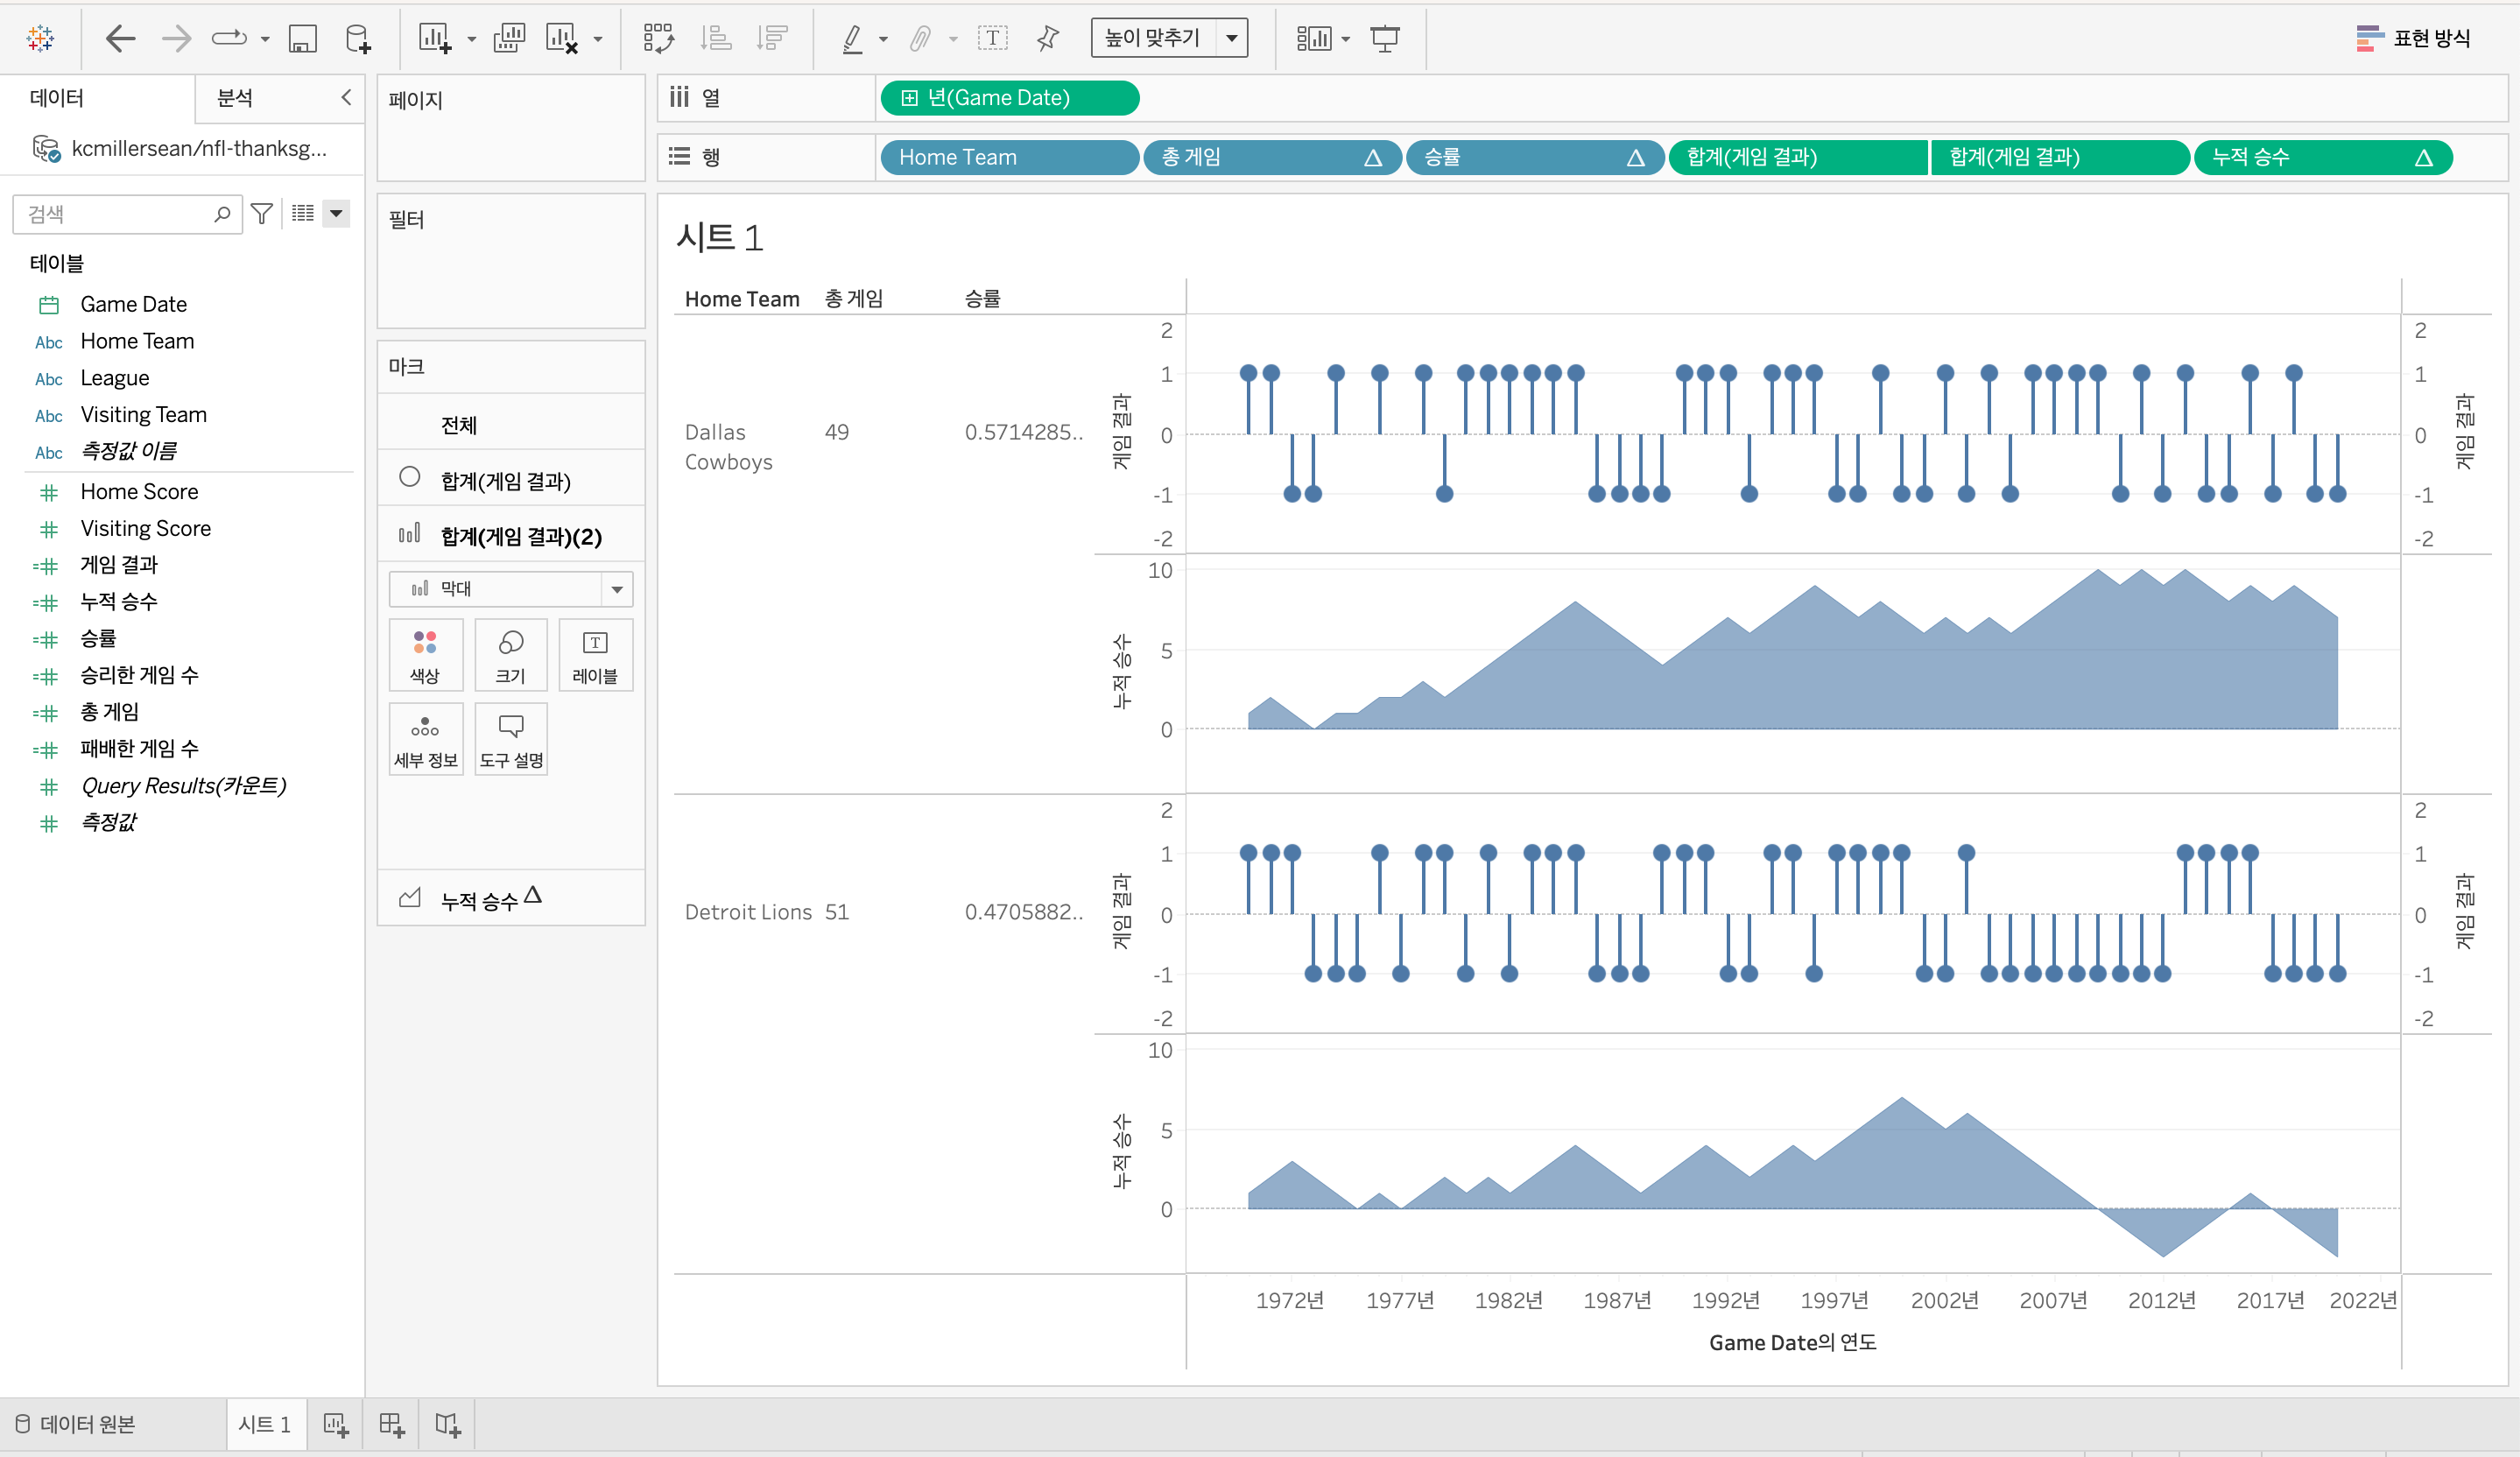Select the 패배한 게임 수 field
The height and width of the screenshot is (1457, 2520).
point(140,749)
